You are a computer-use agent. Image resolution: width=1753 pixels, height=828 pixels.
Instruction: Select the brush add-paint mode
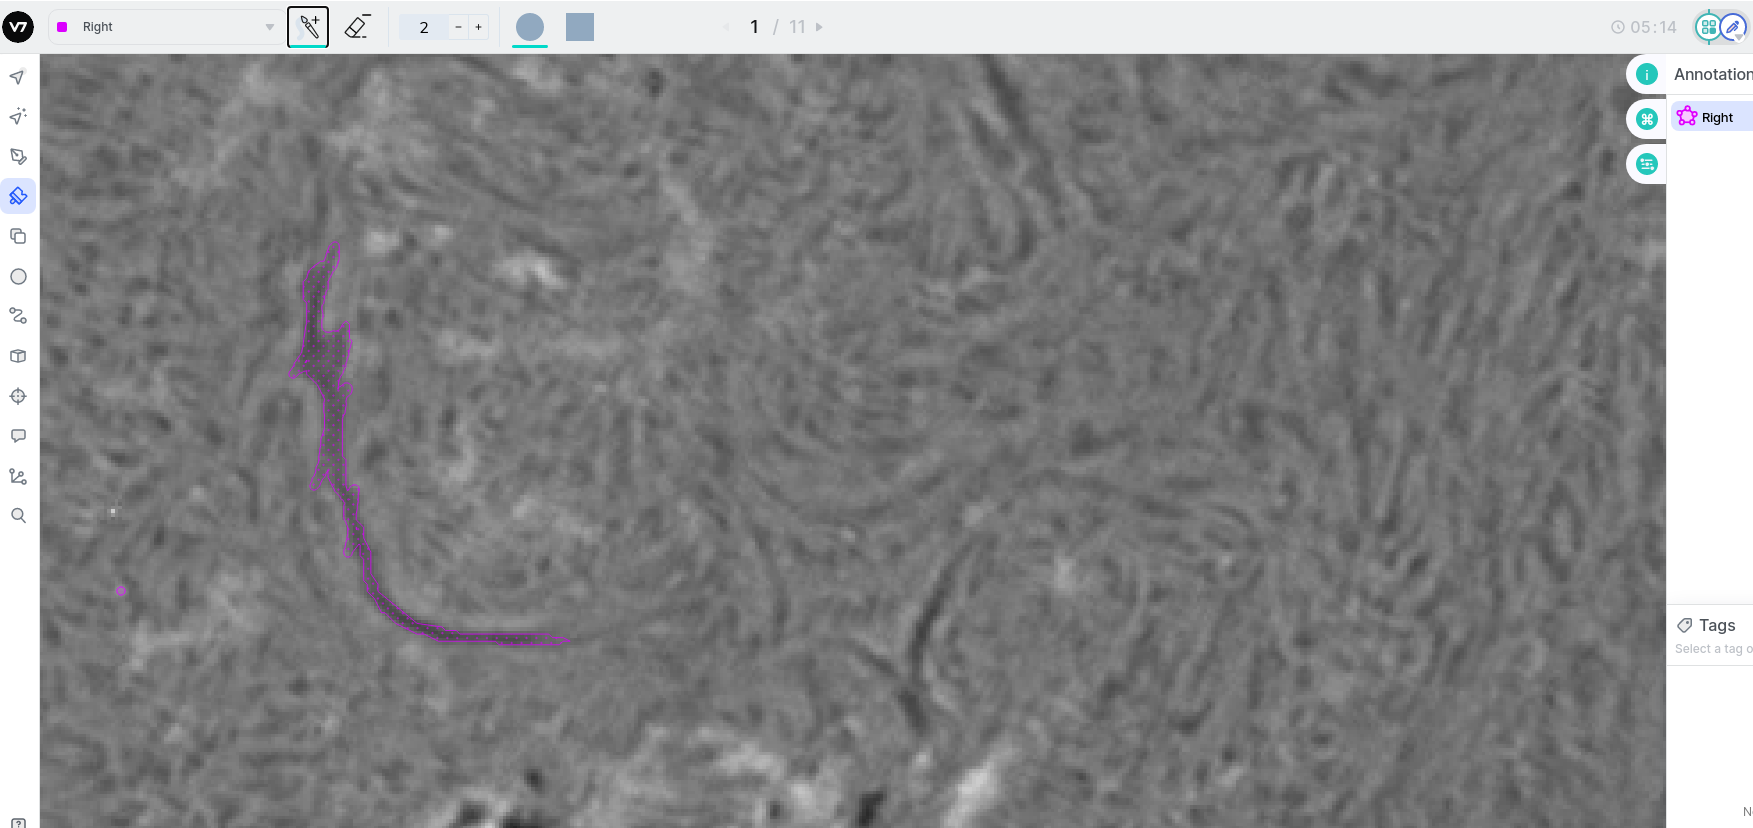pyautogui.click(x=308, y=27)
